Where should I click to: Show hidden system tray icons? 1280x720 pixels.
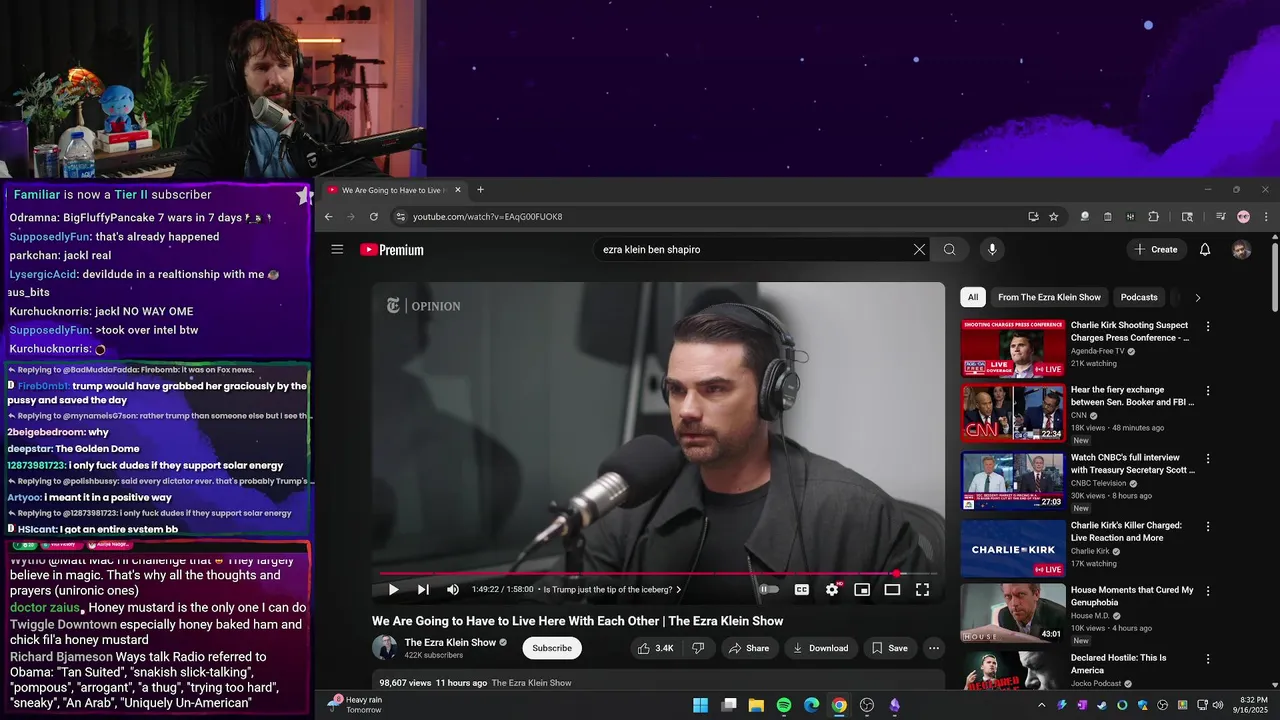1041,705
